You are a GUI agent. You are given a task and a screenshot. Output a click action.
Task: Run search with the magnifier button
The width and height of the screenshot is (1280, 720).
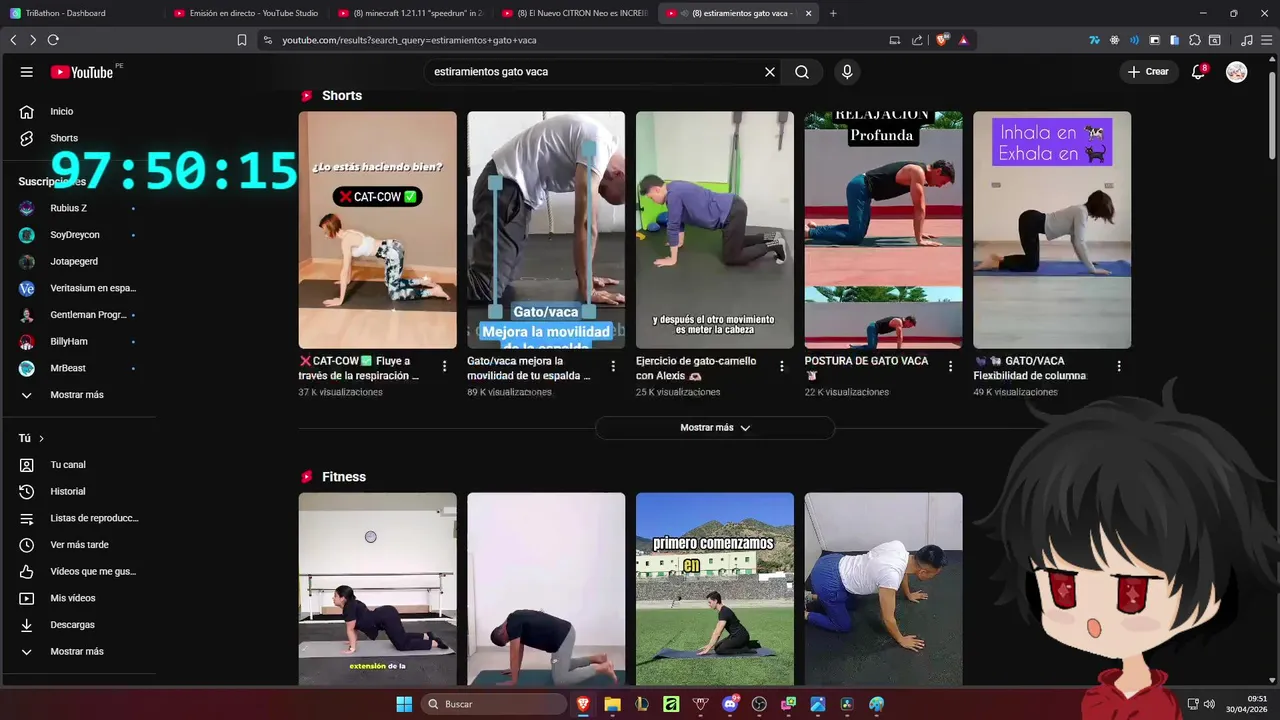point(802,72)
